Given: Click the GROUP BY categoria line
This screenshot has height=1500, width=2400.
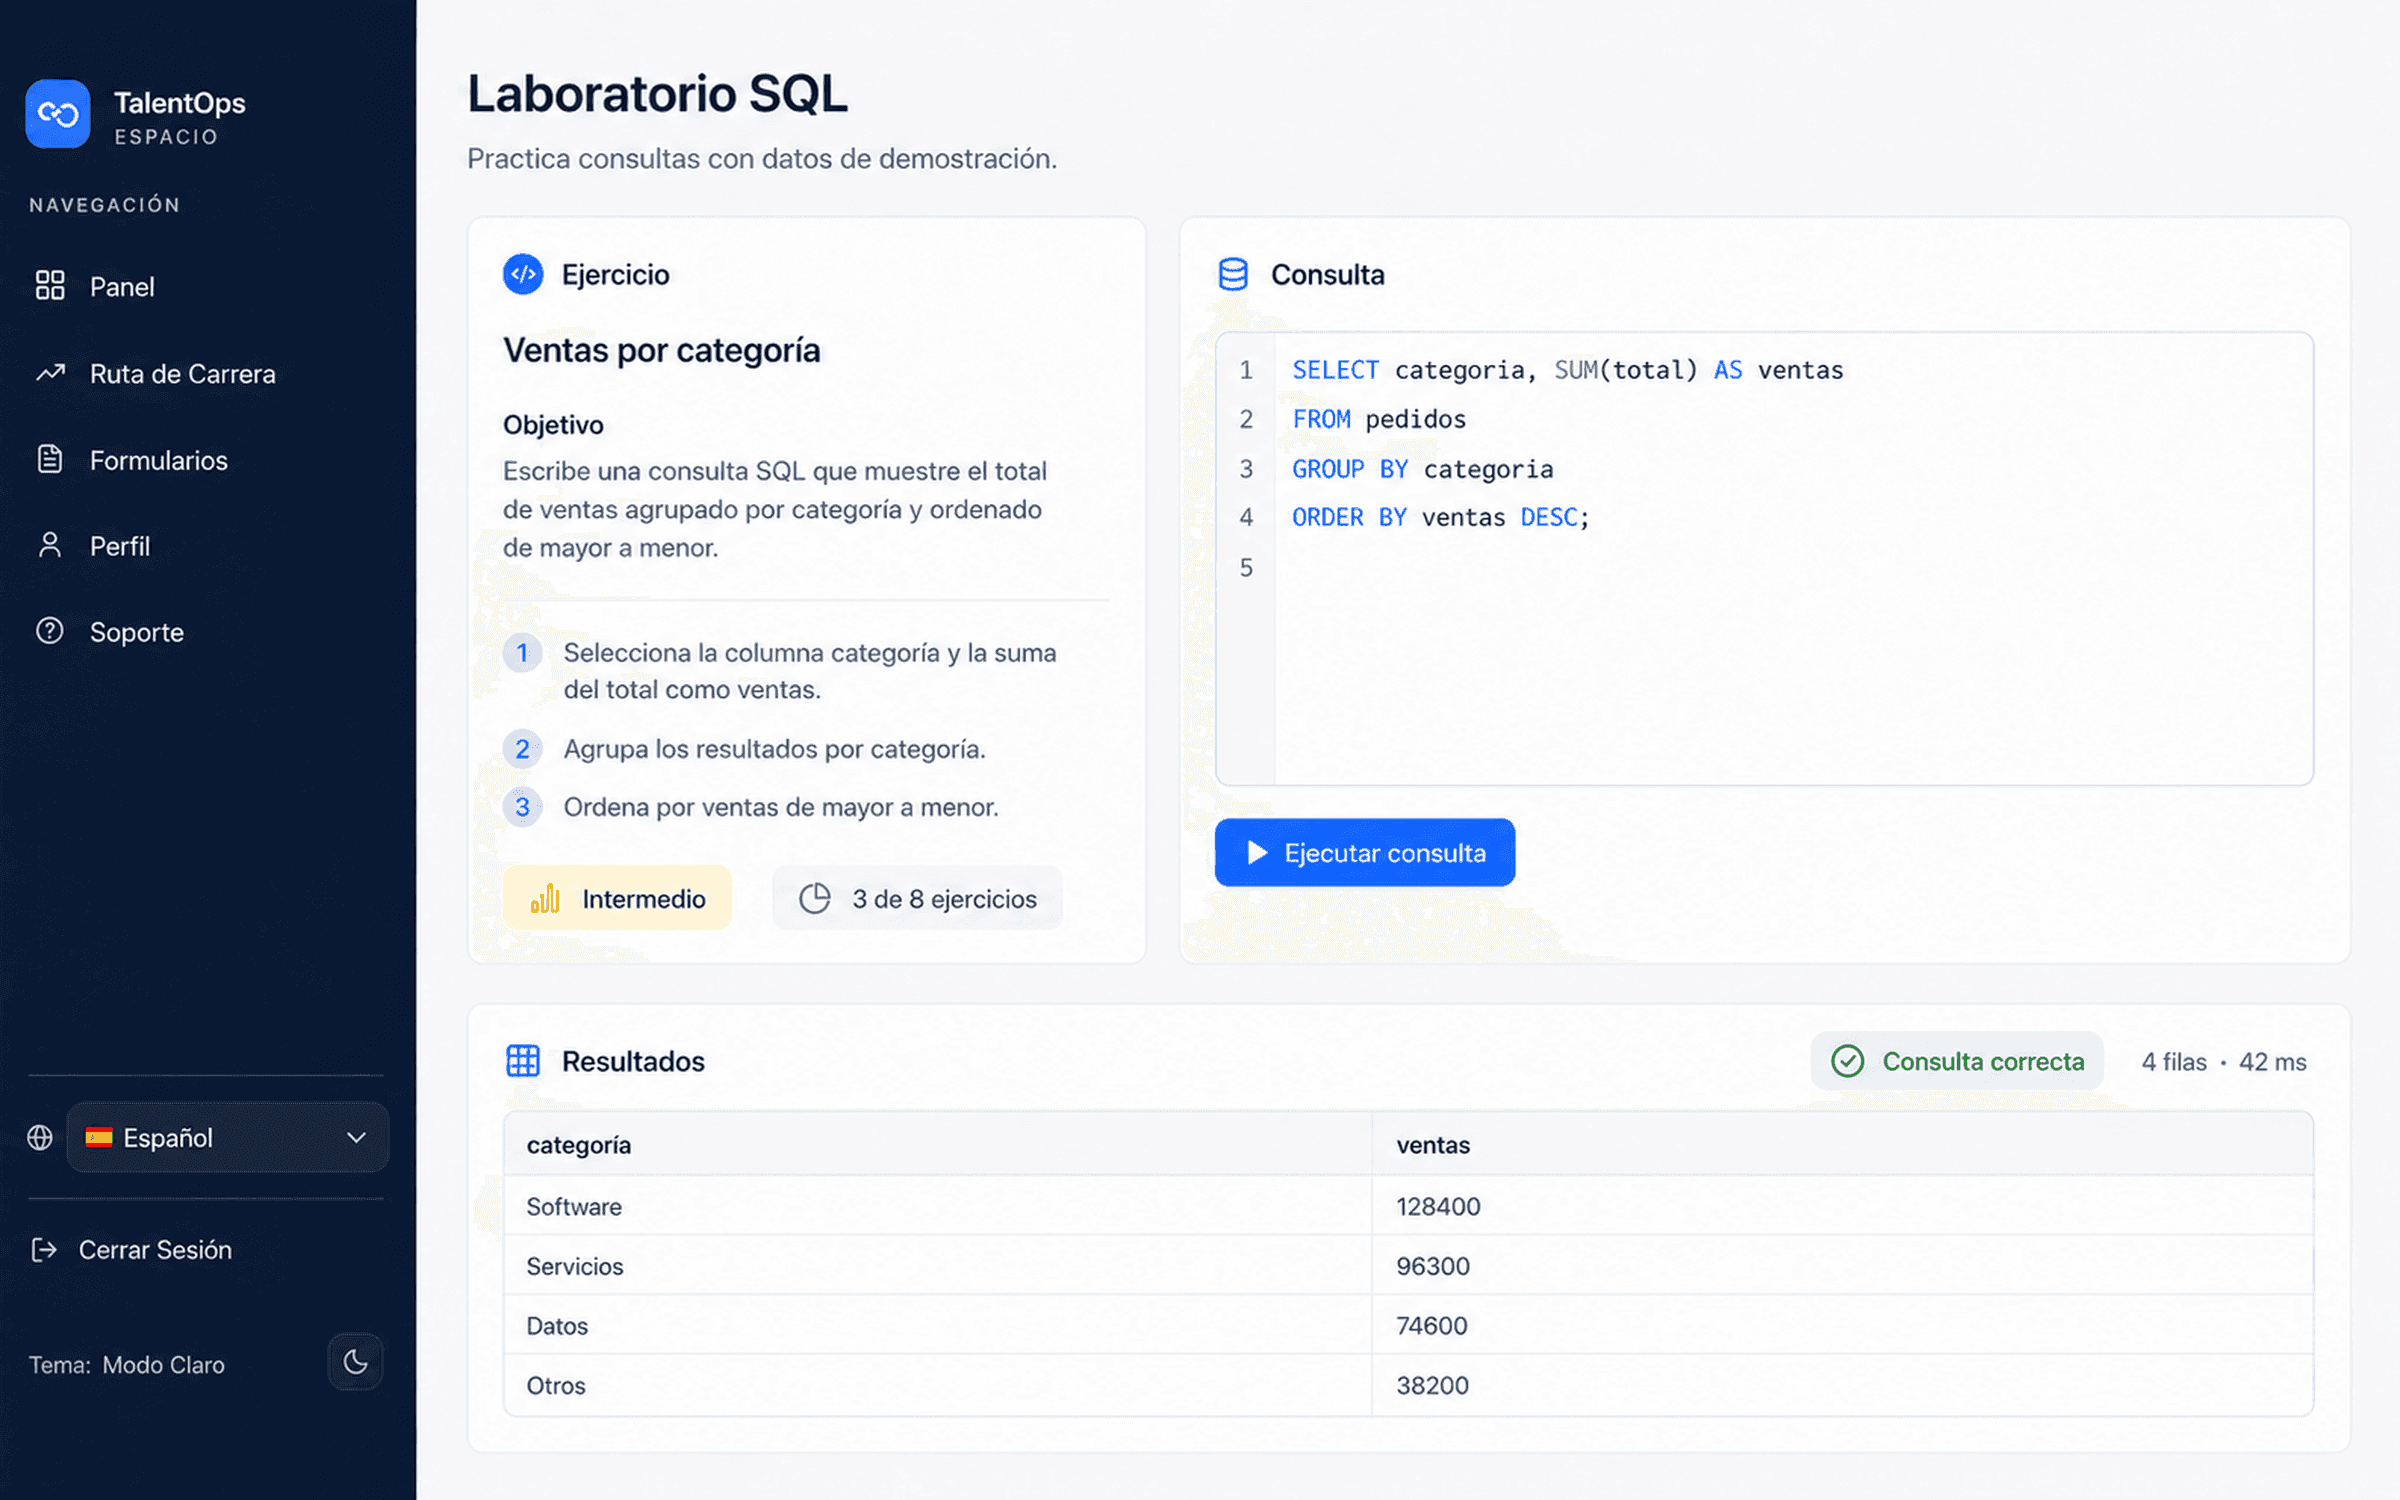Looking at the screenshot, I should click(x=1422, y=468).
